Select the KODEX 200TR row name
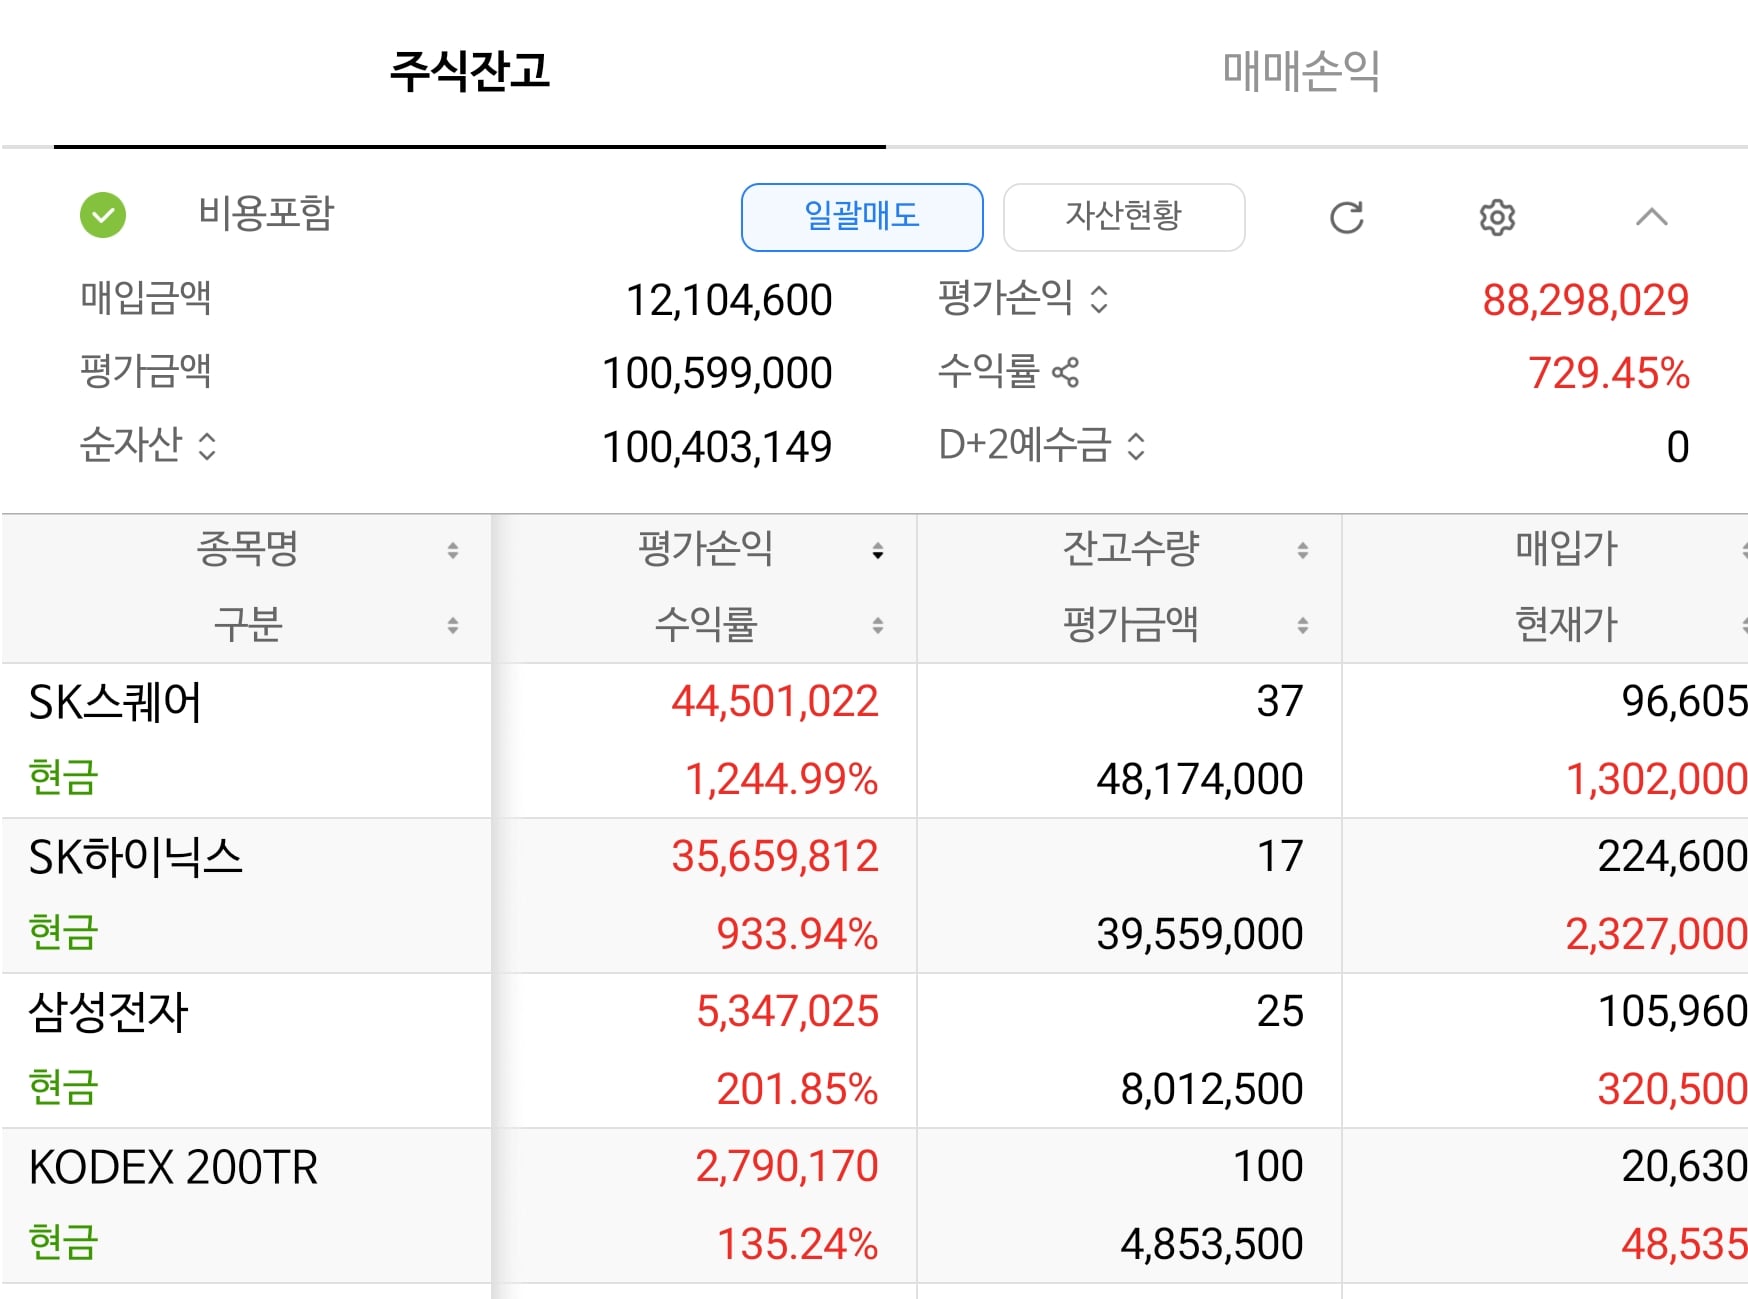1748x1299 pixels. point(173,1167)
